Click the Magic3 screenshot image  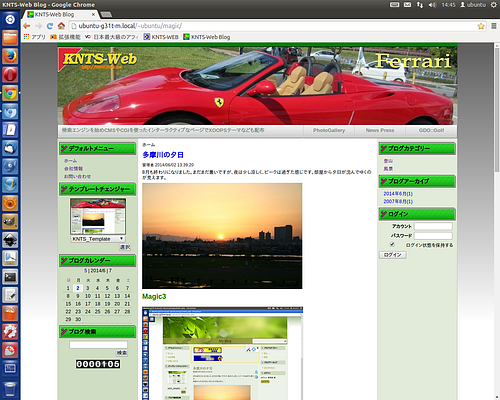[222, 353]
